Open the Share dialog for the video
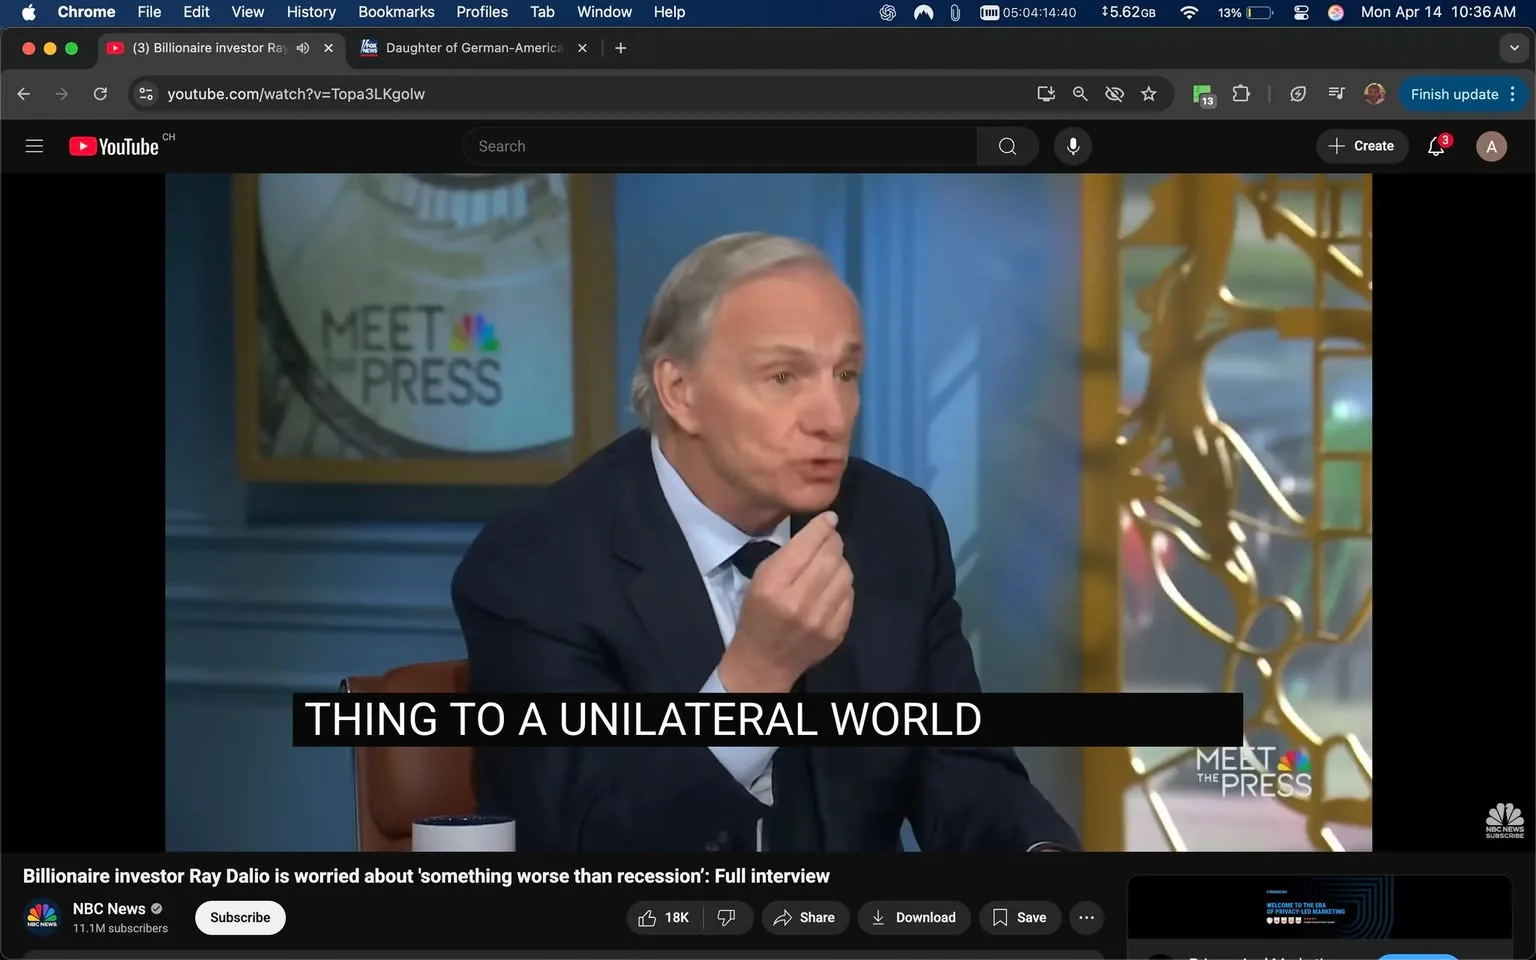1536x960 pixels. click(805, 917)
